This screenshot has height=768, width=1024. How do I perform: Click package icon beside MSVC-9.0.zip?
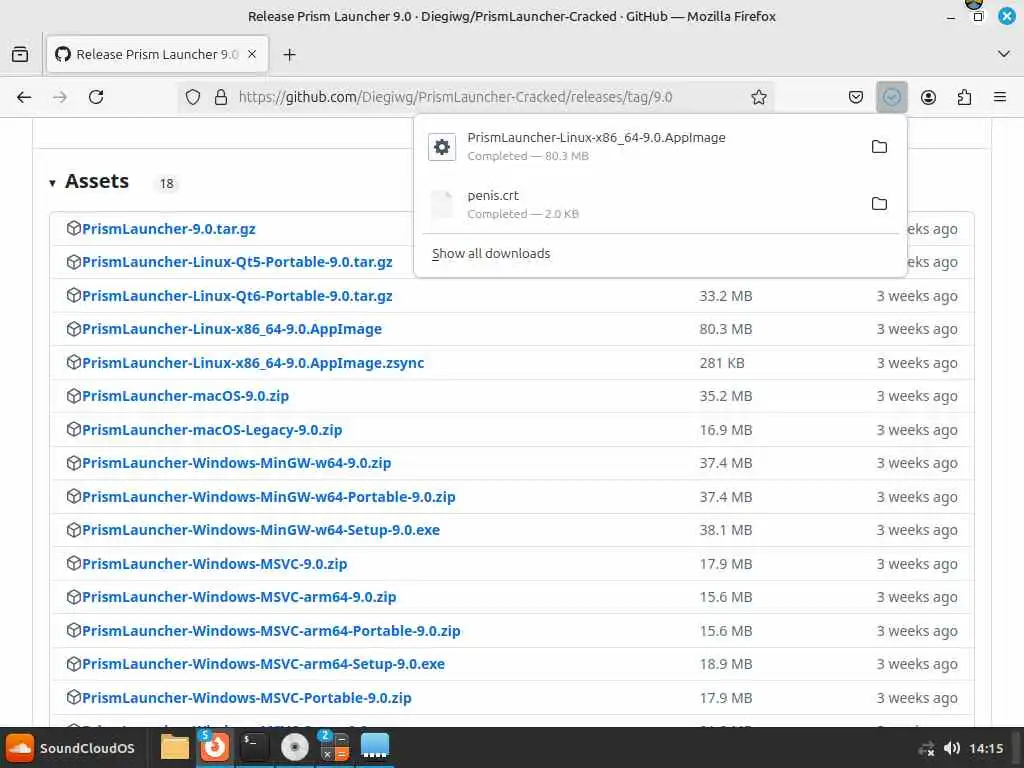click(x=73, y=563)
